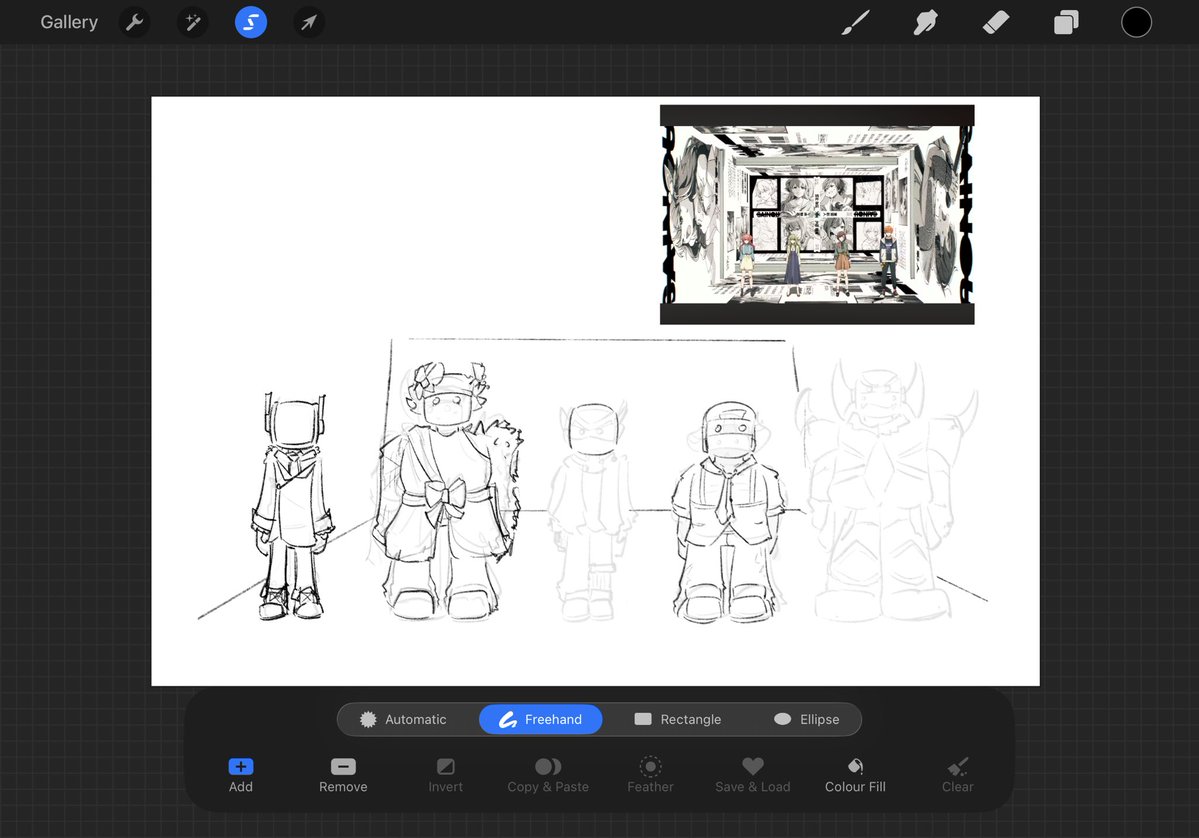The height and width of the screenshot is (838, 1199).
Task: Open the Adjustments magic wand menu
Action: (x=193, y=22)
